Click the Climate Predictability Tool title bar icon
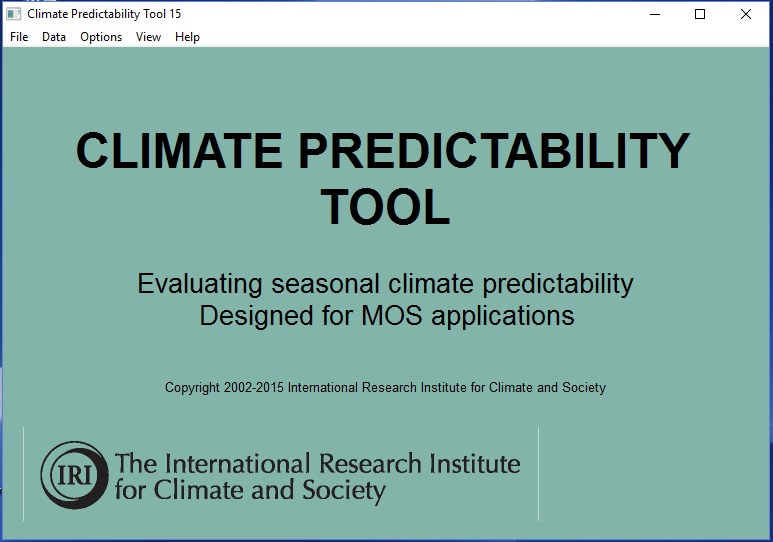773x542 pixels. click(13, 14)
